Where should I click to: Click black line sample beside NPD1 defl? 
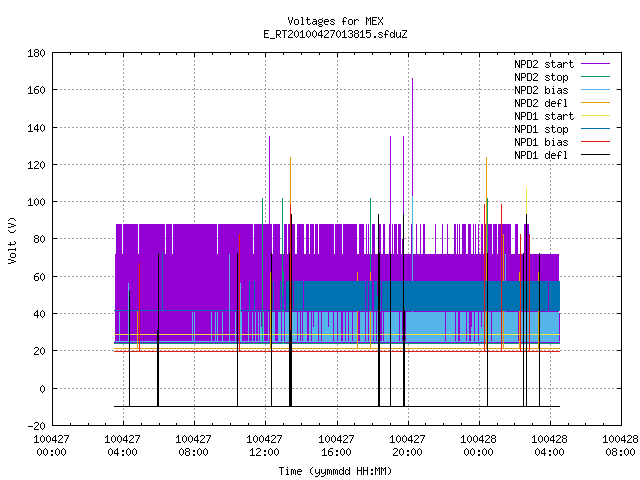(x=595, y=155)
